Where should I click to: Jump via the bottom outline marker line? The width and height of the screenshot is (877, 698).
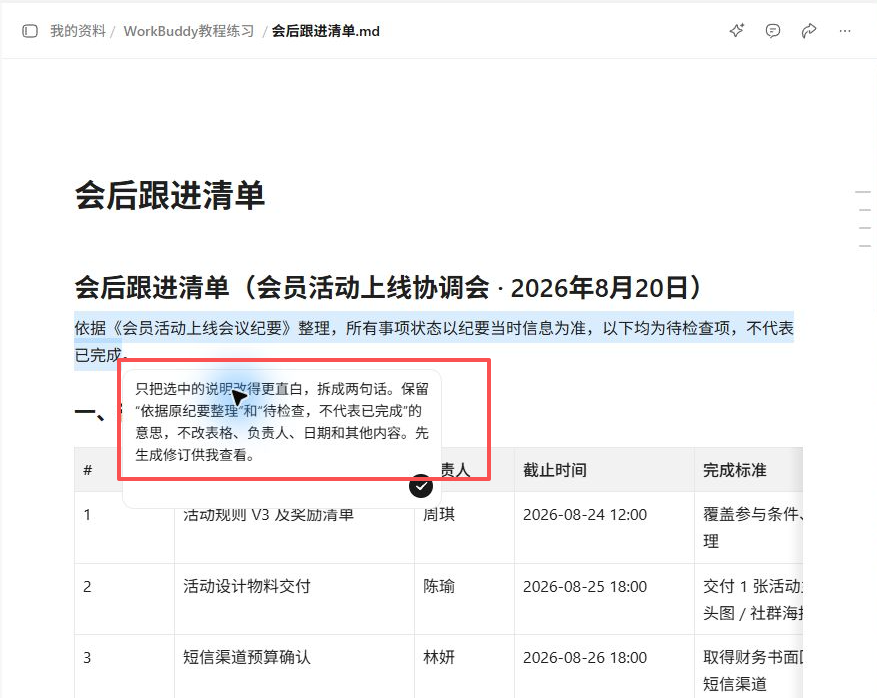[x=865, y=246]
